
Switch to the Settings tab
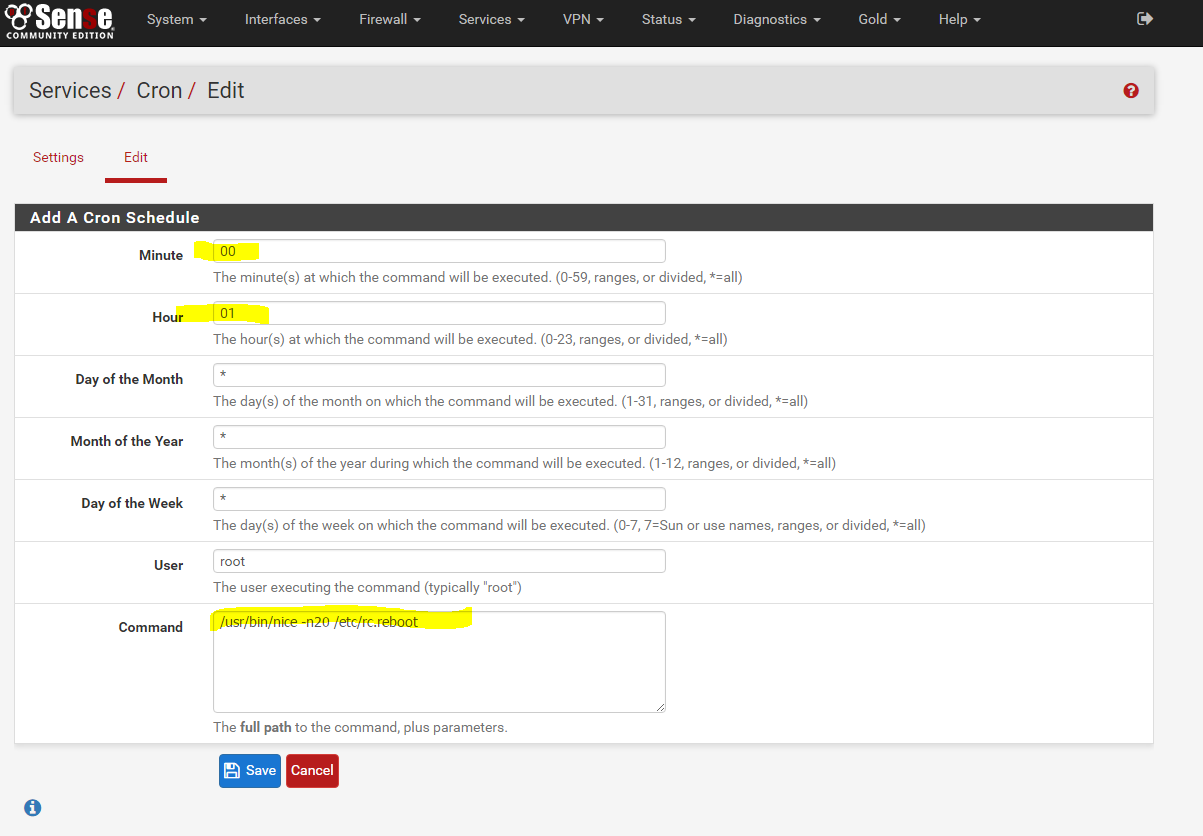point(57,157)
